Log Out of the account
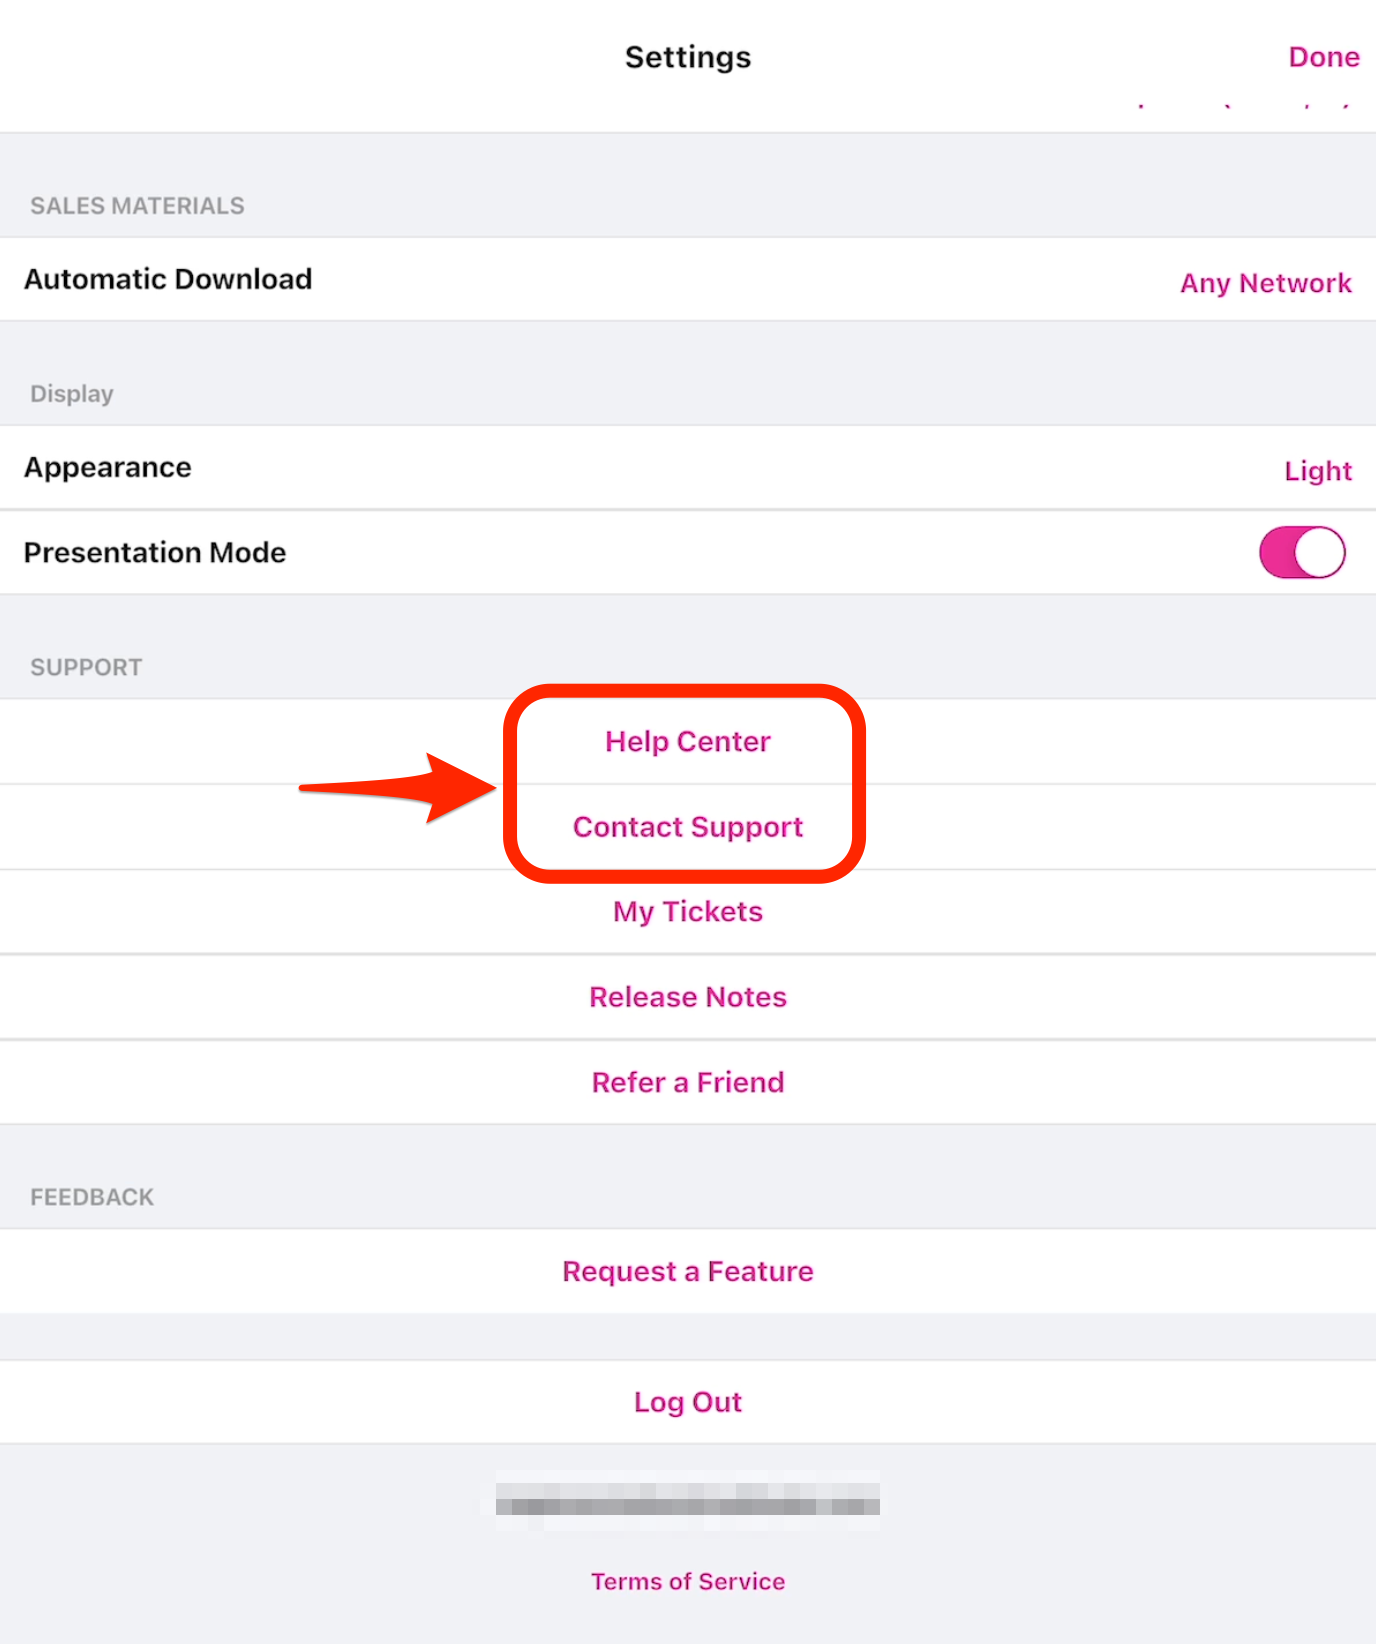The image size is (1376, 1644). pos(688,1402)
